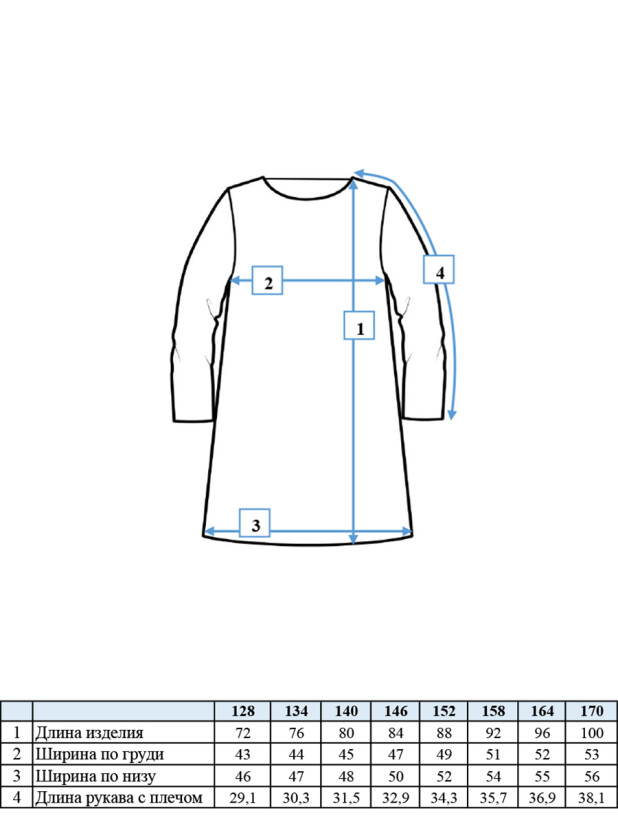
Task: Click the sleeve length value 35,7
Action: click(x=493, y=798)
